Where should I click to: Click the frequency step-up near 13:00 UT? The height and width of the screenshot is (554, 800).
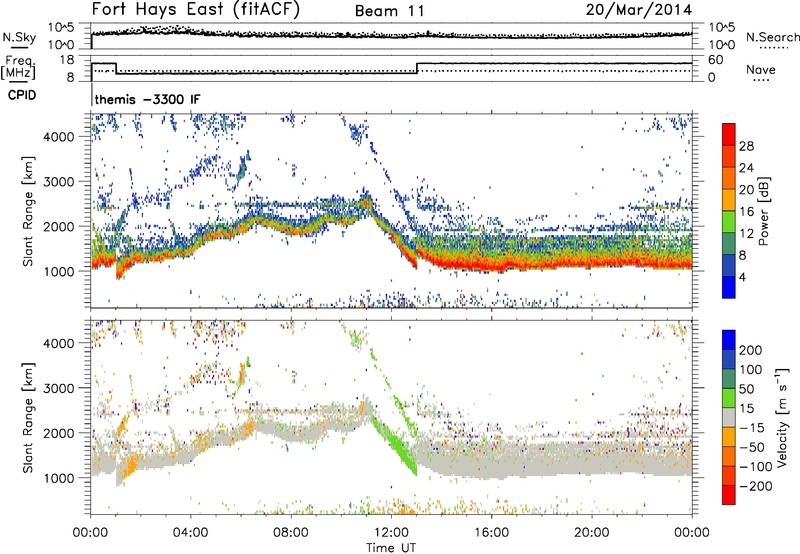pyautogui.click(x=417, y=68)
